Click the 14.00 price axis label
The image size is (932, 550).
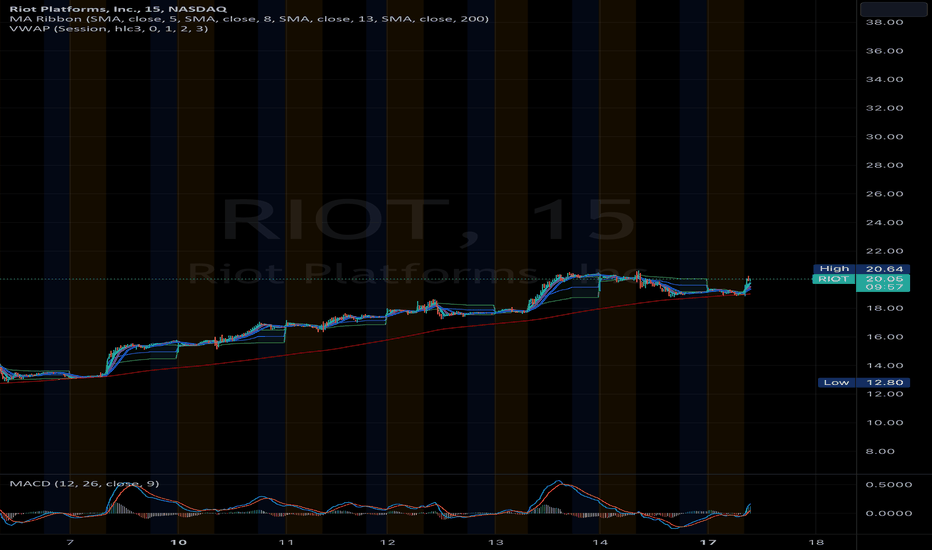pyautogui.click(x=884, y=365)
